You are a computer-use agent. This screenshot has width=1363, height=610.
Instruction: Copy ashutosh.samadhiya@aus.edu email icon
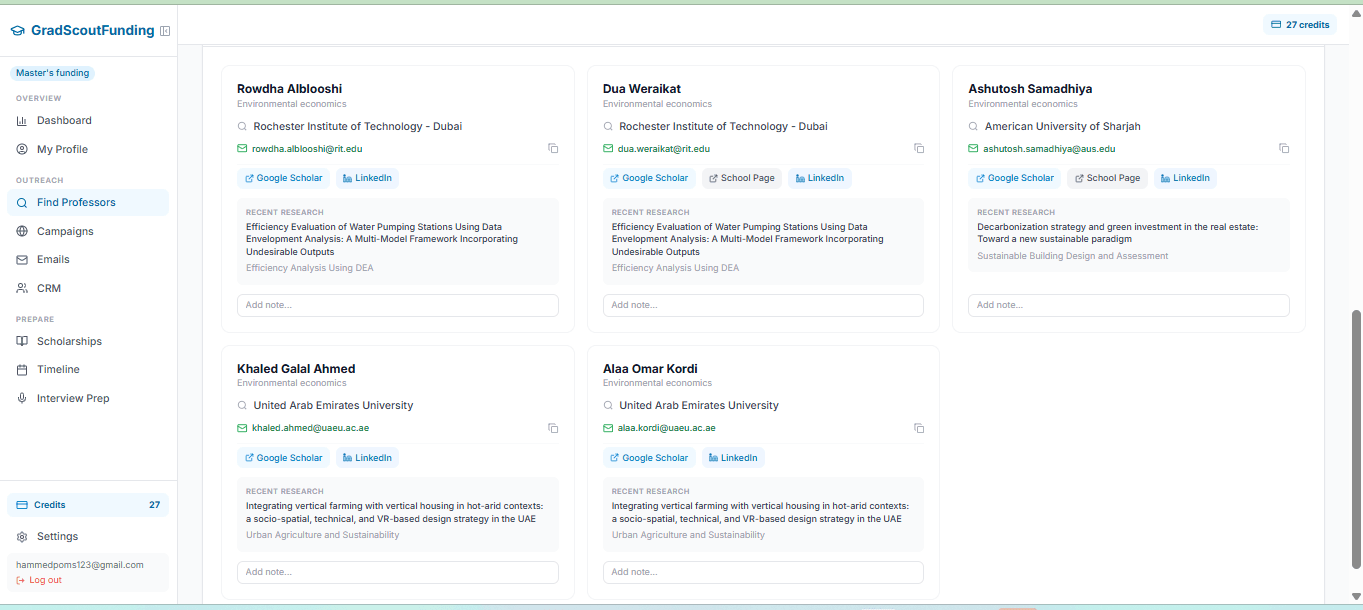pyautogui.click(x=1284, y=148)
